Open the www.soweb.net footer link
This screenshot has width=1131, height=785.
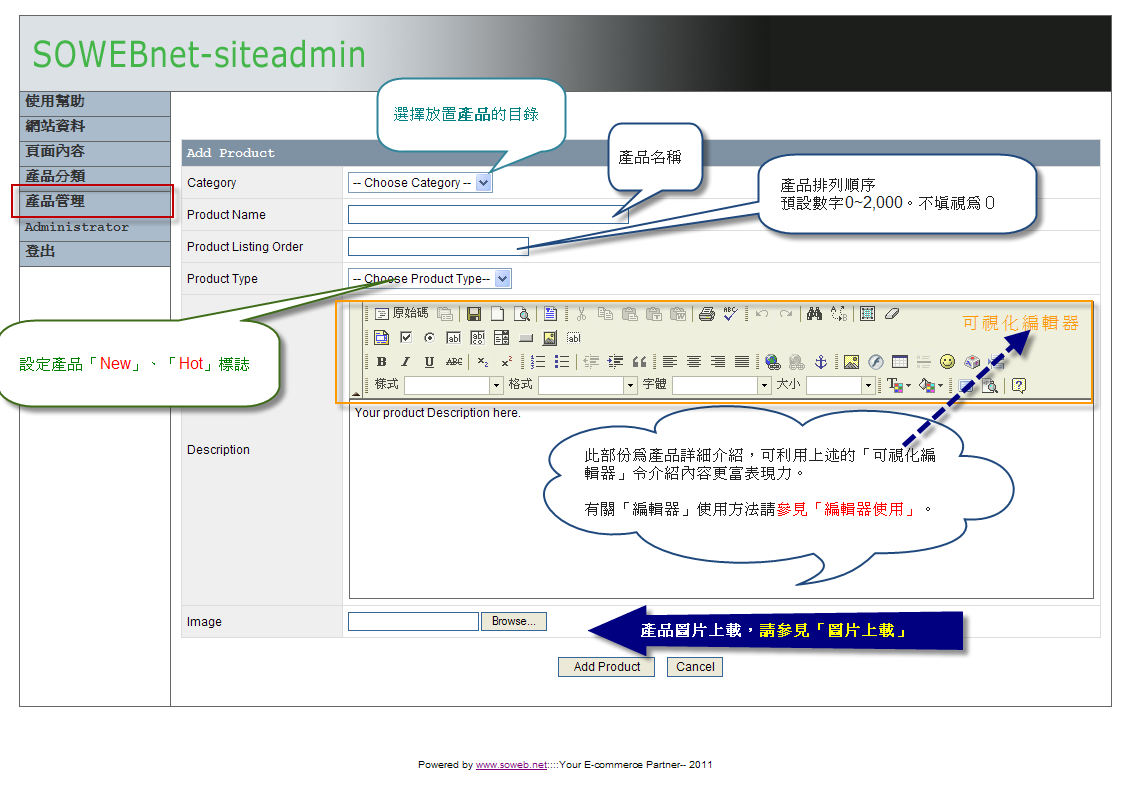point(510,765)
